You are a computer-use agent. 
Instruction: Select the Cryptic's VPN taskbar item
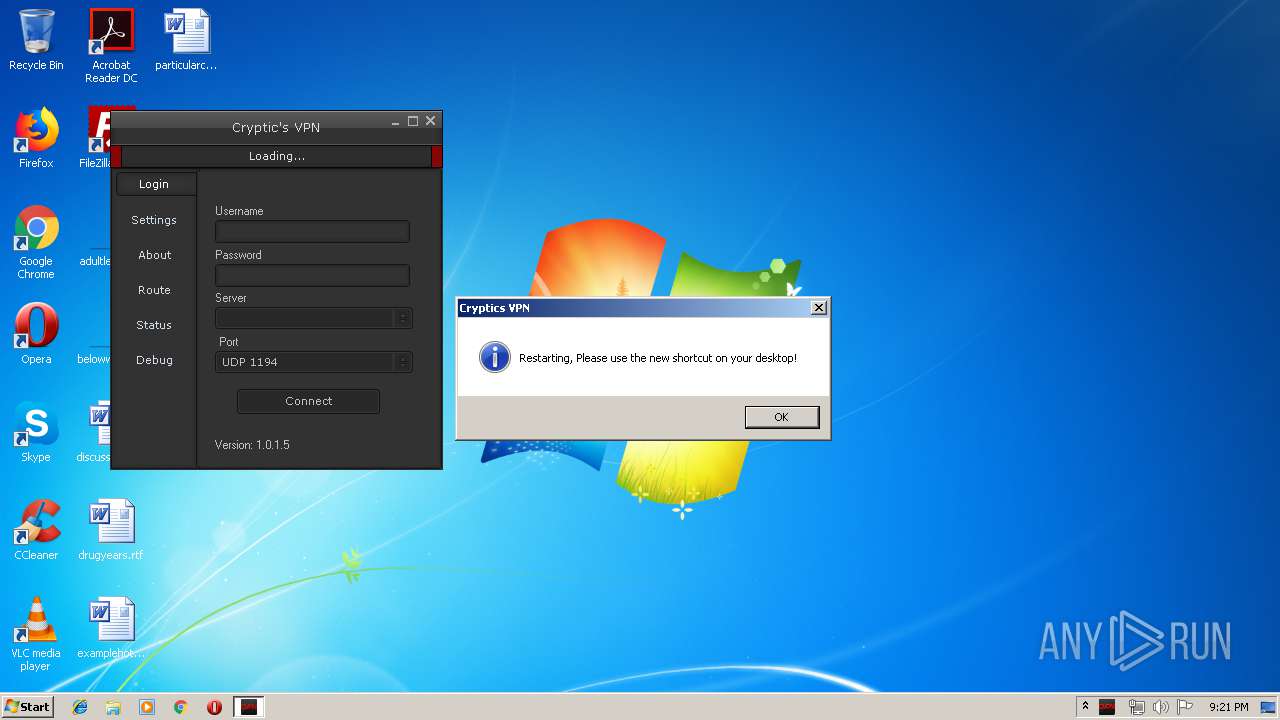(249, 707)
